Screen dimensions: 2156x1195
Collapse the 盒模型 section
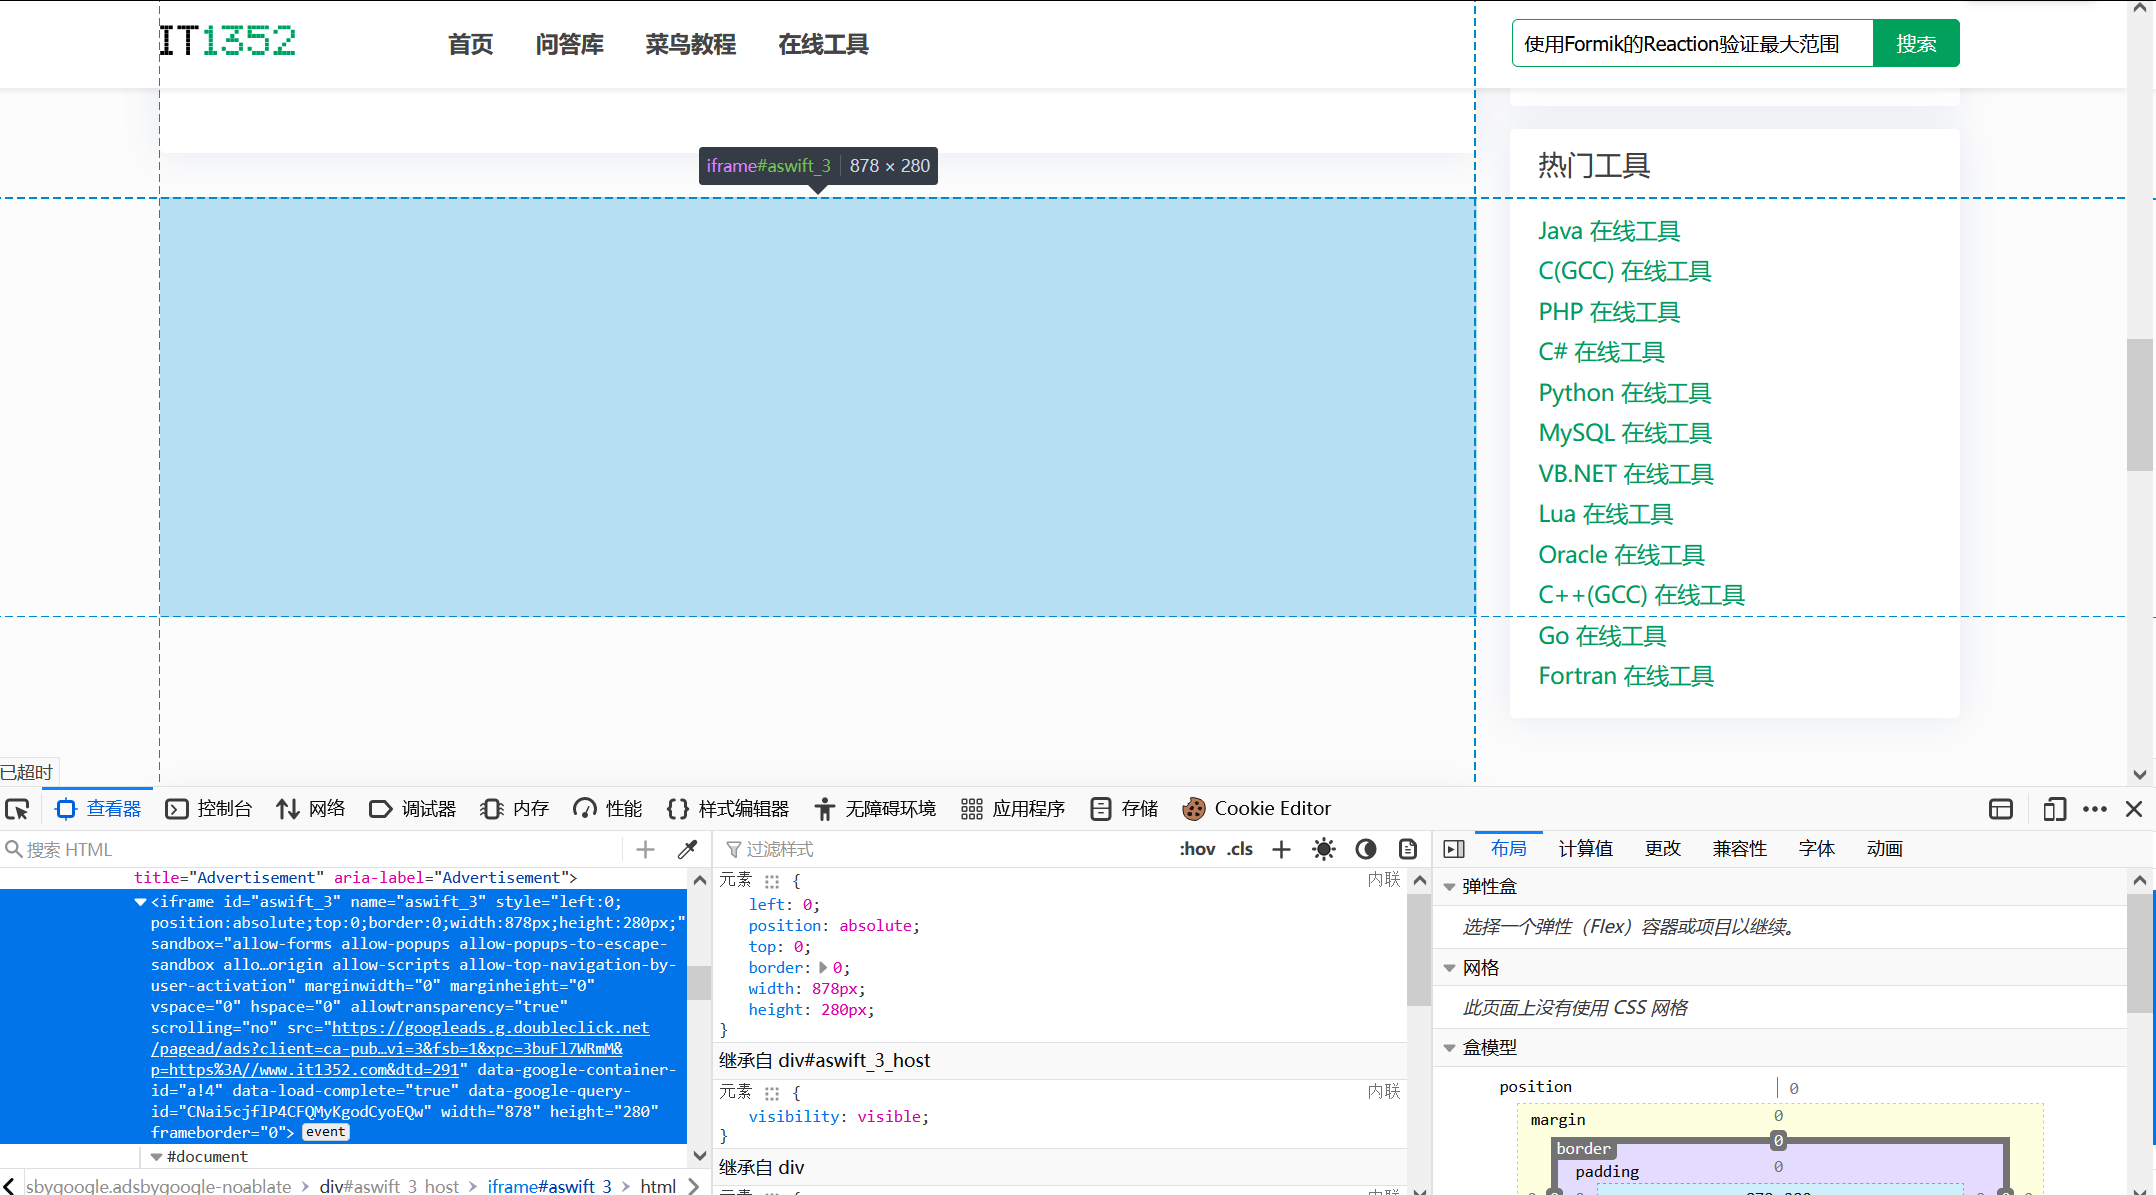coord(1449,1048)
